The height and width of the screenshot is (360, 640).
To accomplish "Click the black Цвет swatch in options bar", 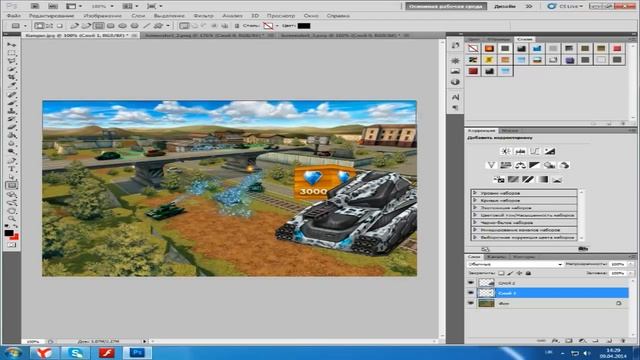I will pos(304,26).
